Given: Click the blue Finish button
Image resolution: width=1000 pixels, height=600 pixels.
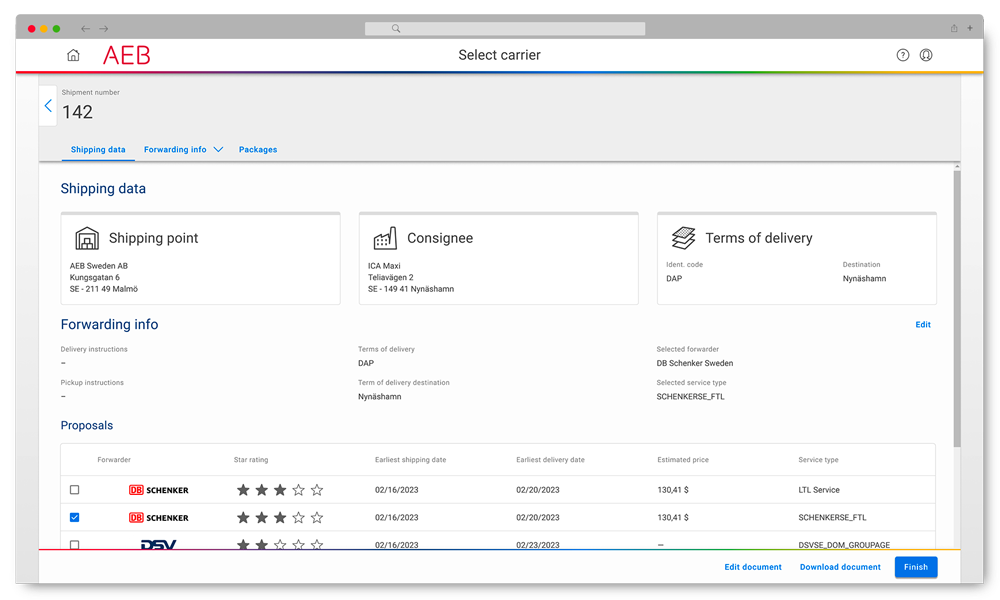Looking at the screenshot, I should (x=916, y=567).
